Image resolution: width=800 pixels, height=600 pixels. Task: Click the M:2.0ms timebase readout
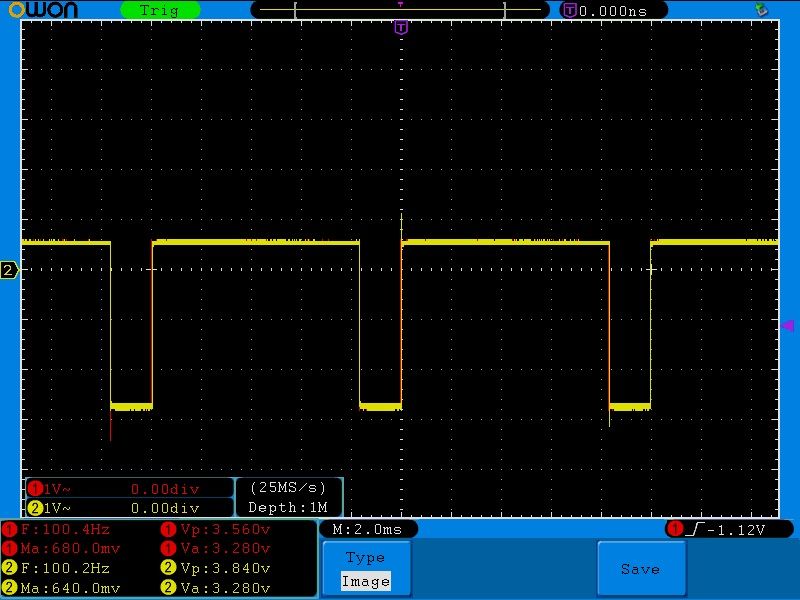point(367,529)
